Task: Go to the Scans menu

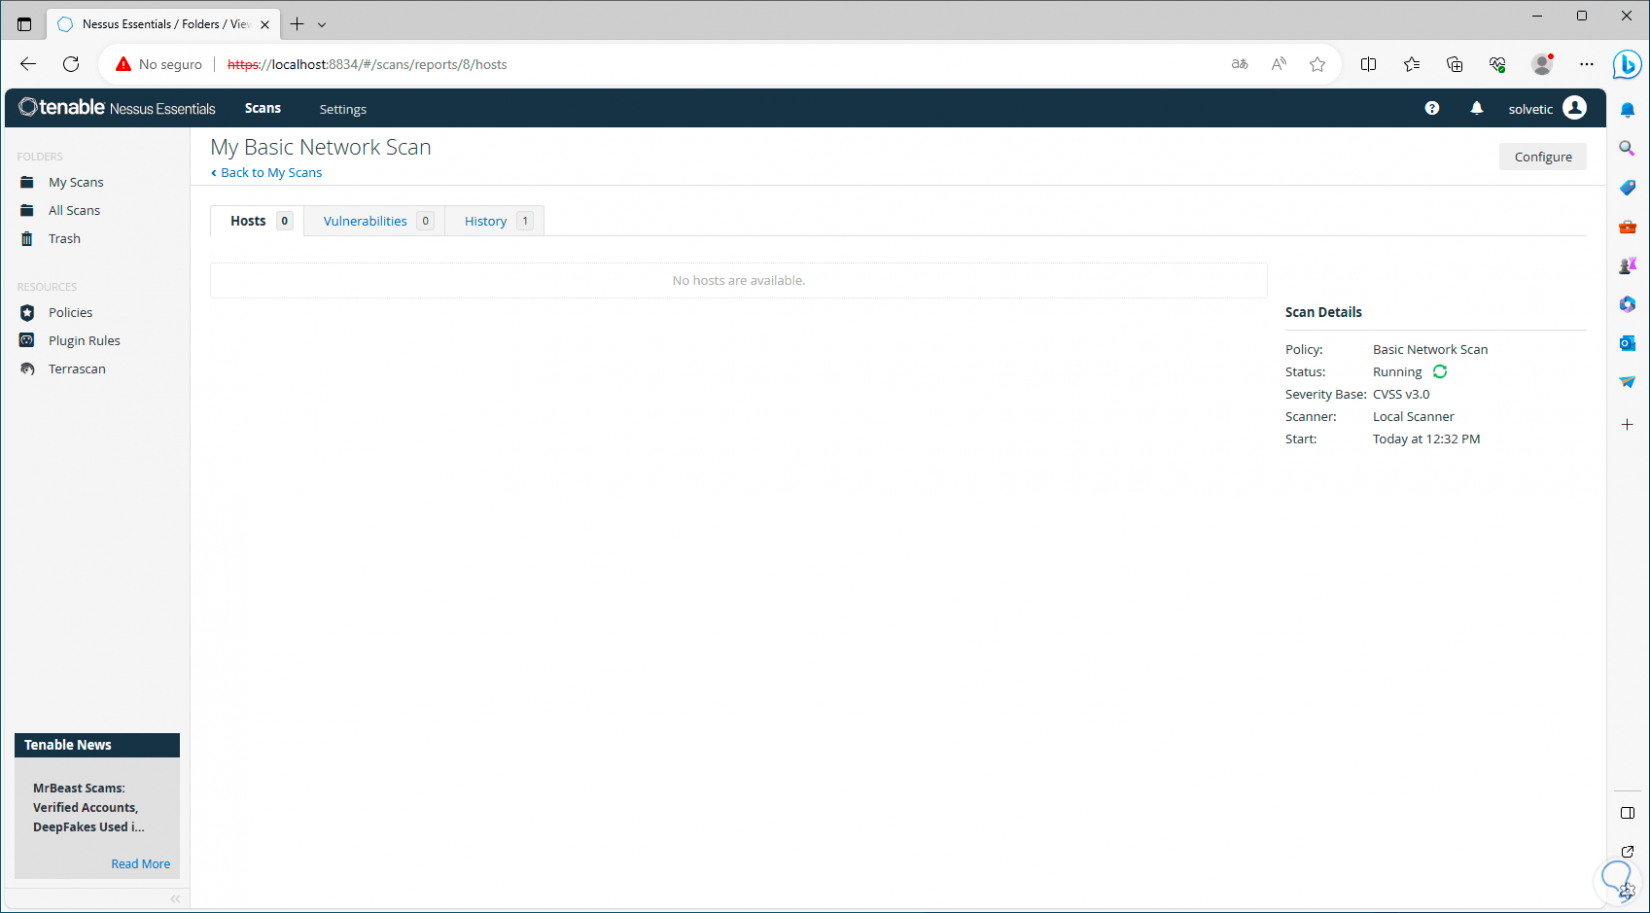Action: 263,108
